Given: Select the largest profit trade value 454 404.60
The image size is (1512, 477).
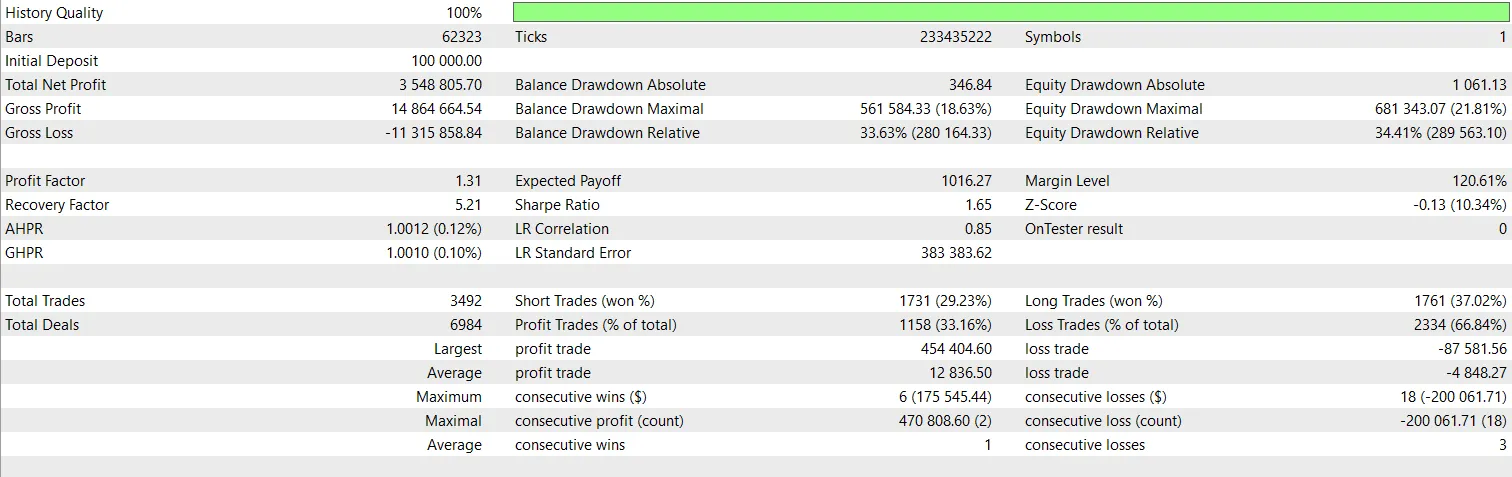Looking at the screenshot, I should [956, 349].
